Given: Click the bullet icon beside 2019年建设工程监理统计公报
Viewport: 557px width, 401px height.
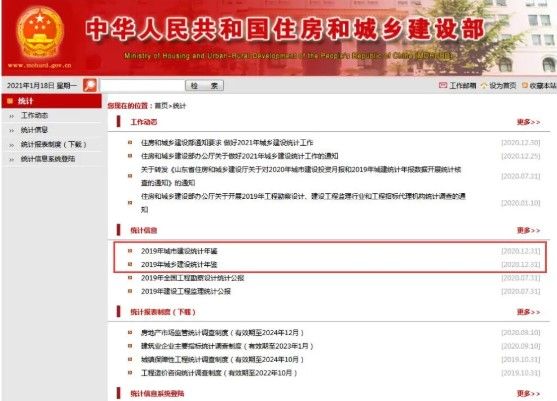Looking at the screenshot, I should tap(130, 291).
